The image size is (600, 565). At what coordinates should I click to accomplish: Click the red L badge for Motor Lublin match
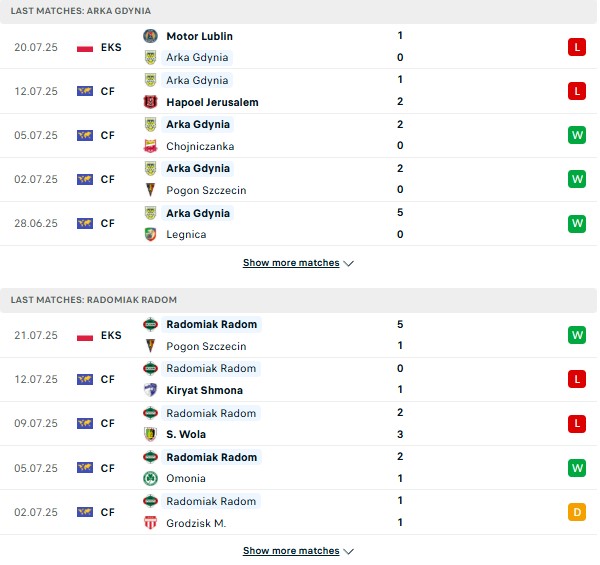pos(577,47)
